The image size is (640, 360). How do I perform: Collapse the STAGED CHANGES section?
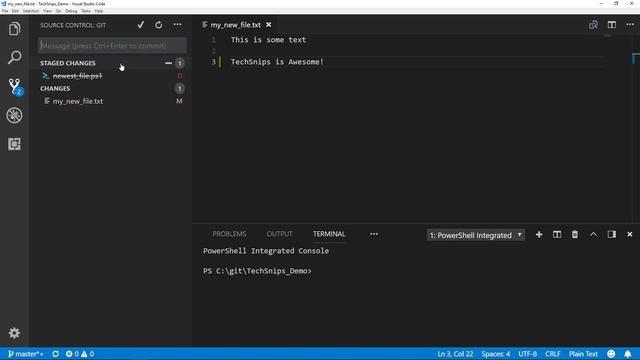pos(68,63)
